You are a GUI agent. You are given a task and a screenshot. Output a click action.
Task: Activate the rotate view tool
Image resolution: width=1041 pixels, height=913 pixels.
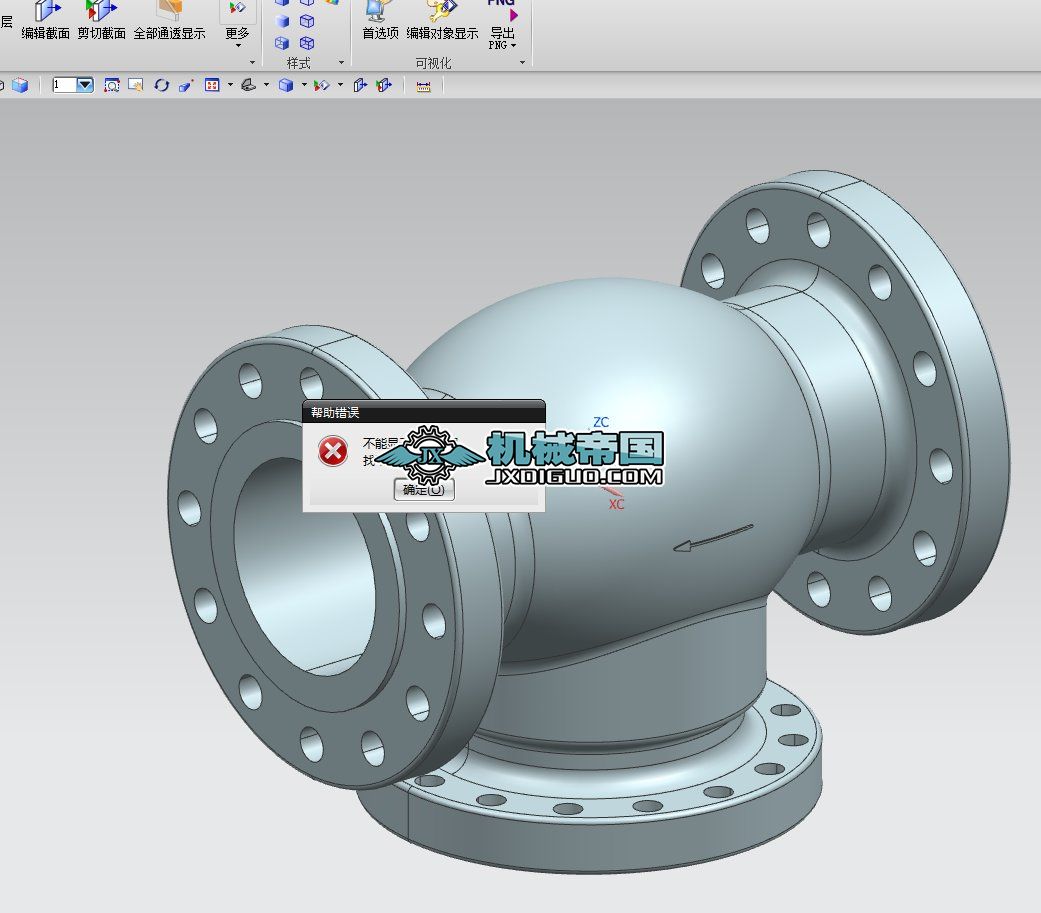(161, 86)
